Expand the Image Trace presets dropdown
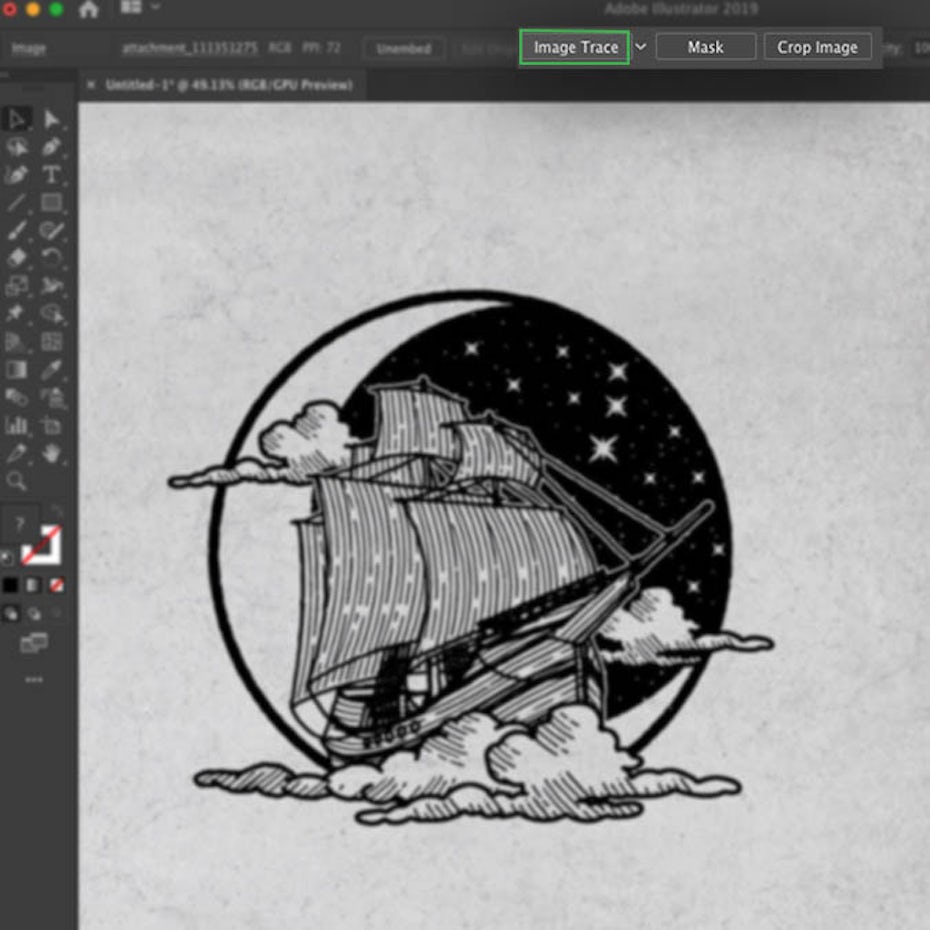The width and height of the screenshot is (930, 930). pyautogui.click(x=641, y=47)
